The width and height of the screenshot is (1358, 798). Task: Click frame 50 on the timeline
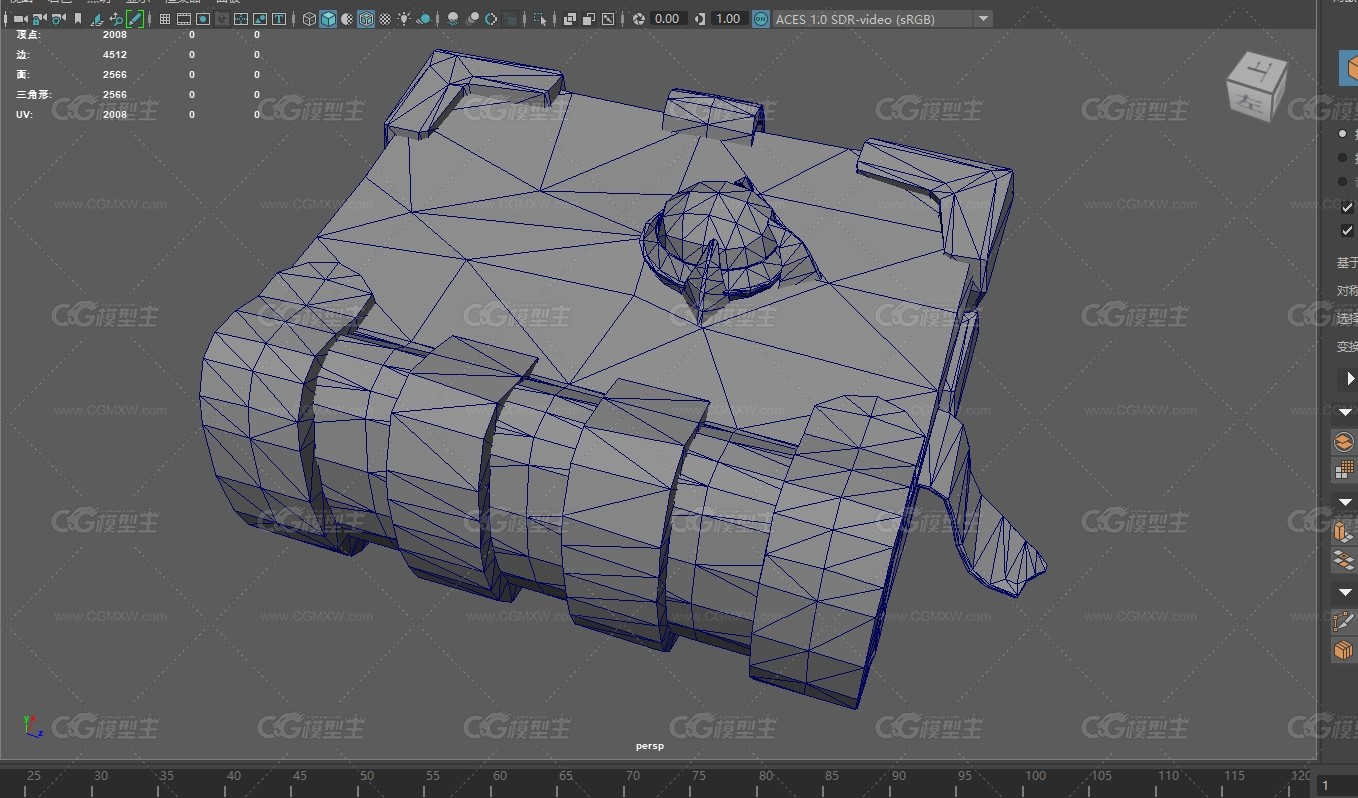tap(367, 775)
